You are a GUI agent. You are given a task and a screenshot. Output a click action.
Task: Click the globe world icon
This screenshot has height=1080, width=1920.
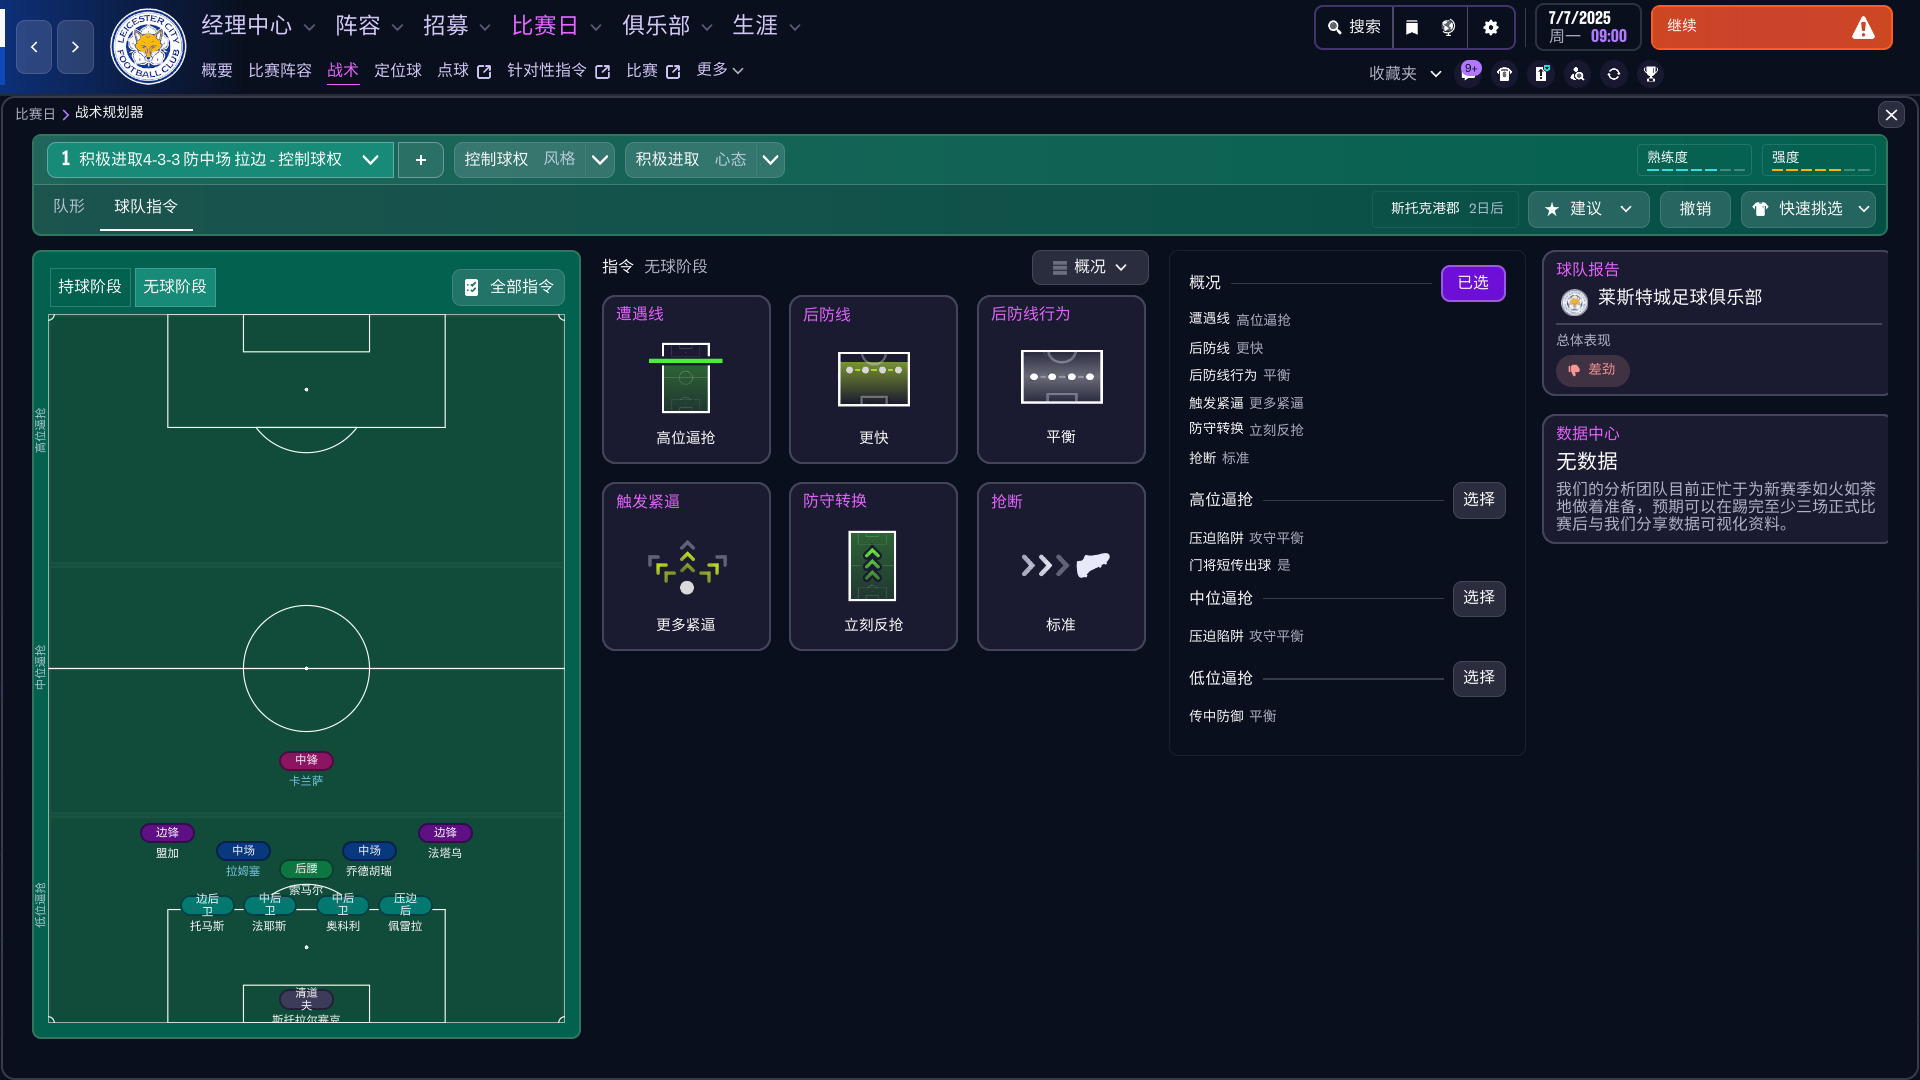(1448, 27)
